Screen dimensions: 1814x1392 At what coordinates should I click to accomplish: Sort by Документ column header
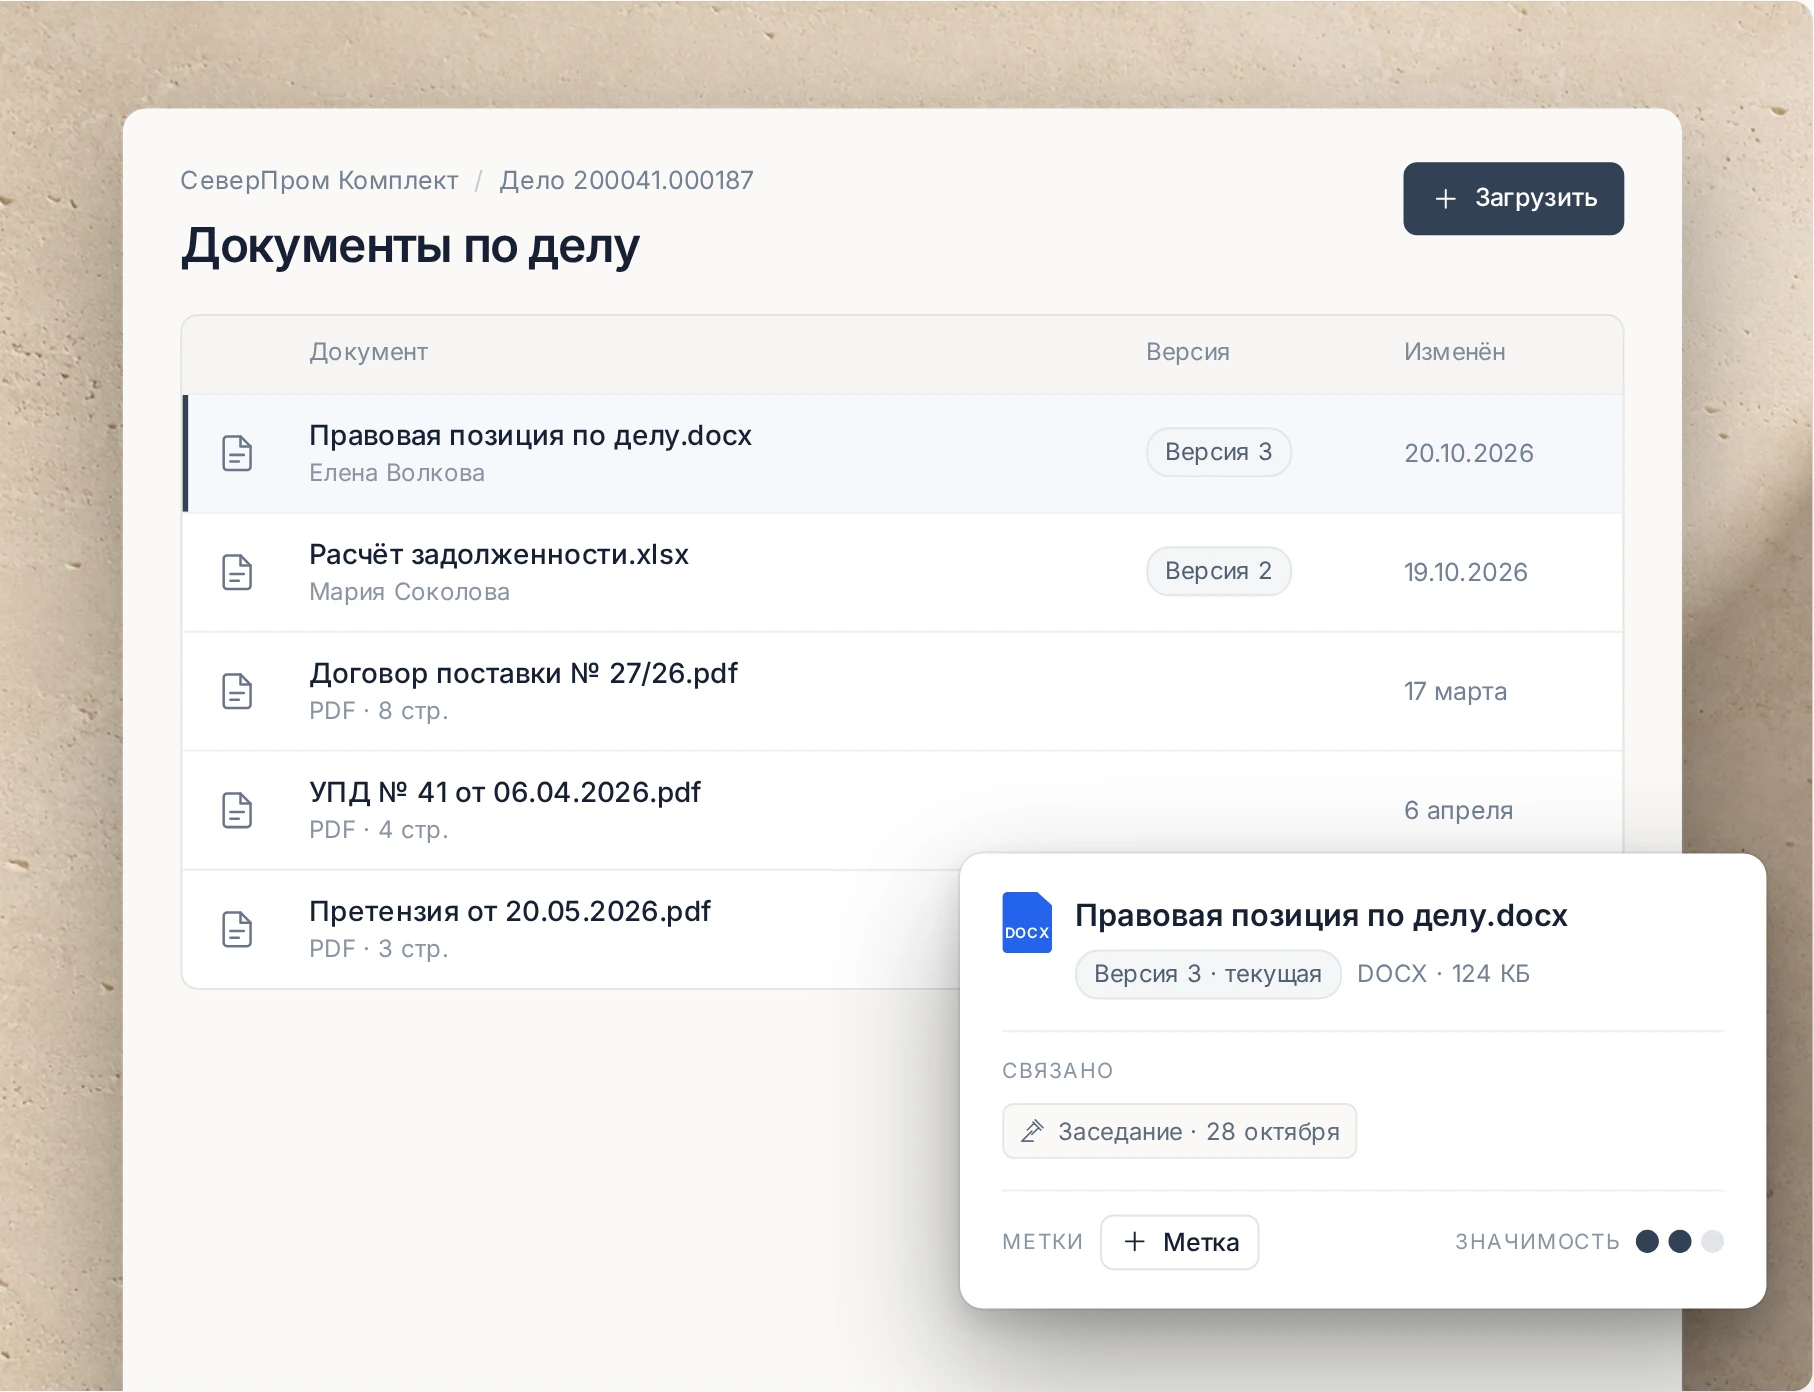coord(368,352)
